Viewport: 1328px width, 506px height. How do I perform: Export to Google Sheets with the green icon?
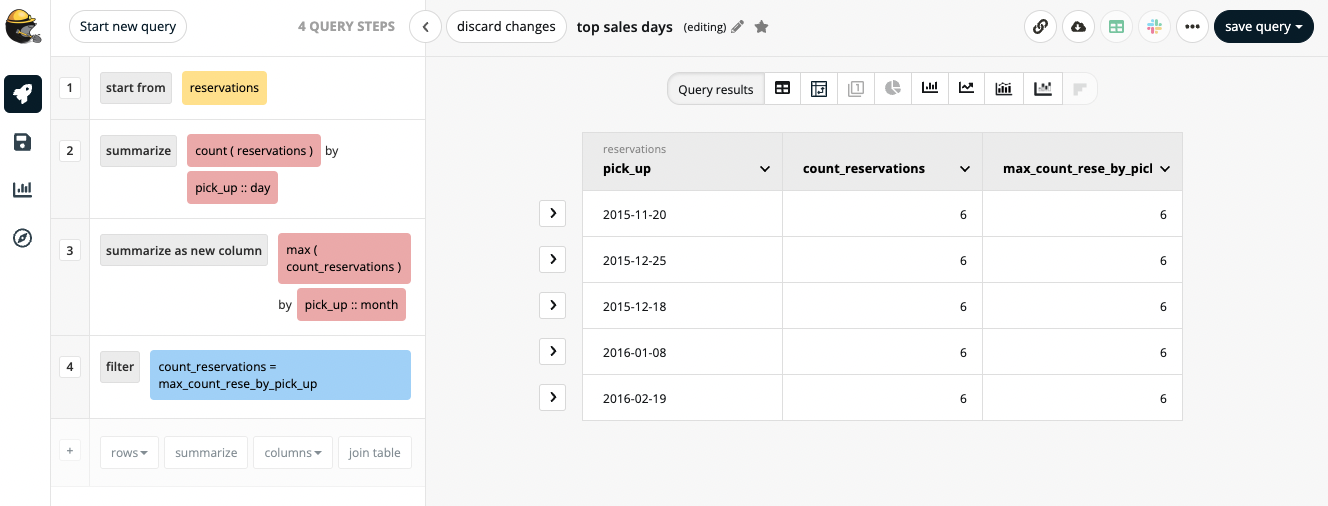coord(1116,27)
